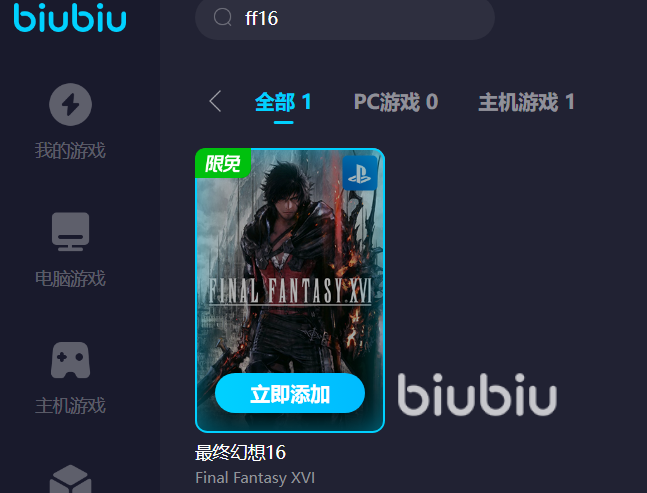Select the 我的游戏 sidebar label
The image size is (647, 493).
(x=71, y=150)
